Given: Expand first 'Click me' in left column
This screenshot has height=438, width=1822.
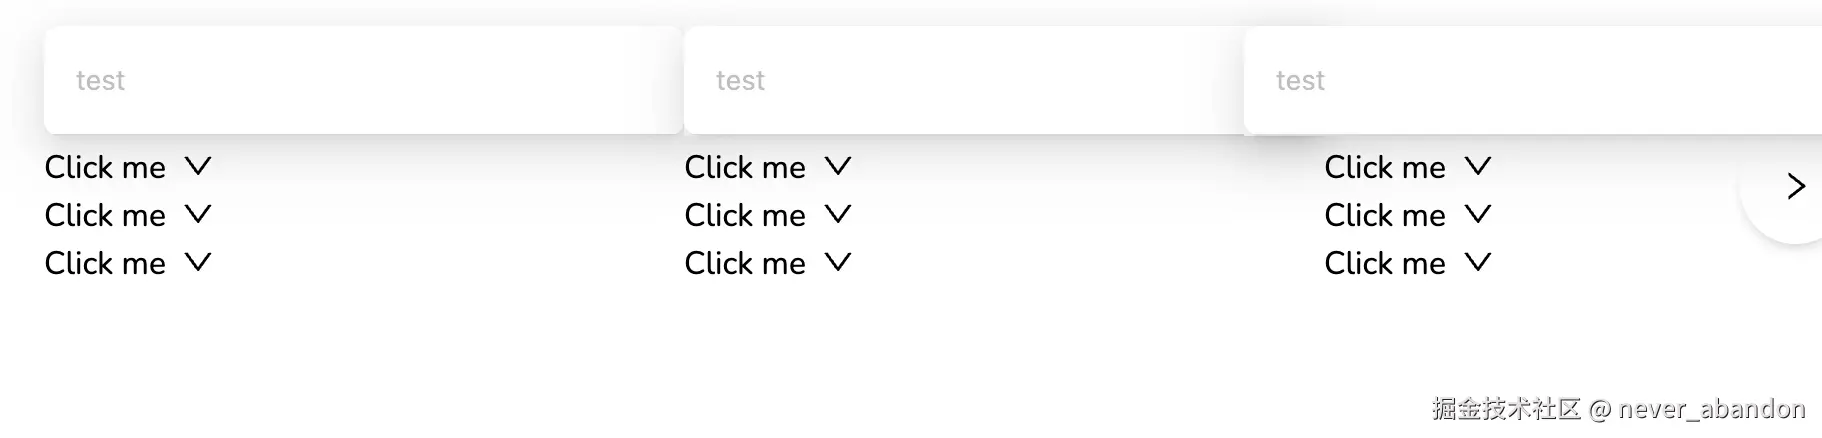Looking at the screenshot, I should point(106,167).
